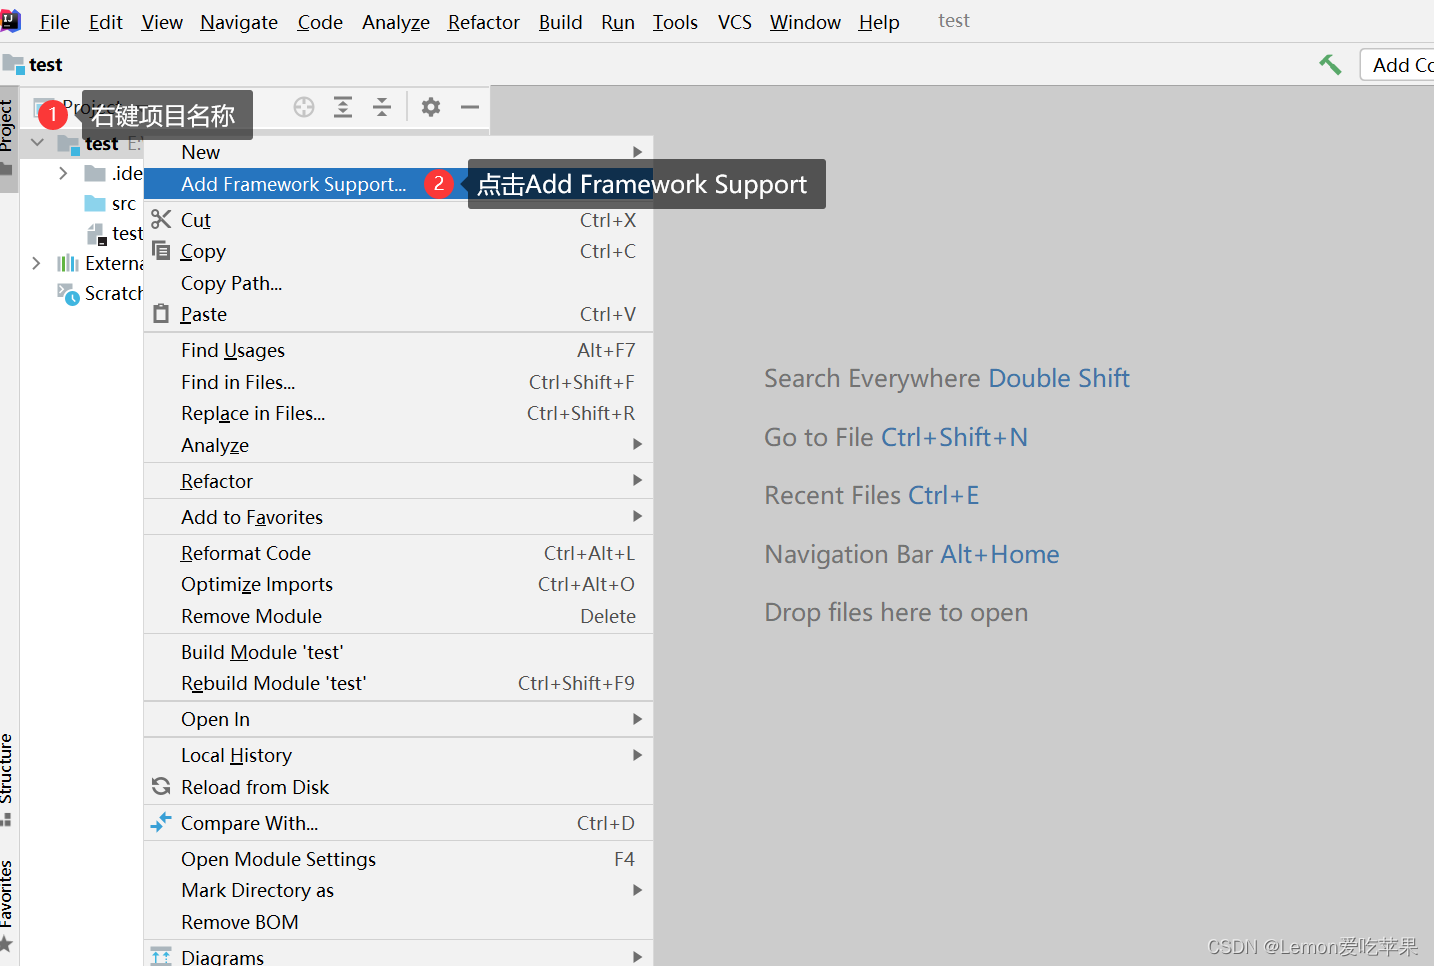Click the Scratches and Consoles icon

(68, 293)
